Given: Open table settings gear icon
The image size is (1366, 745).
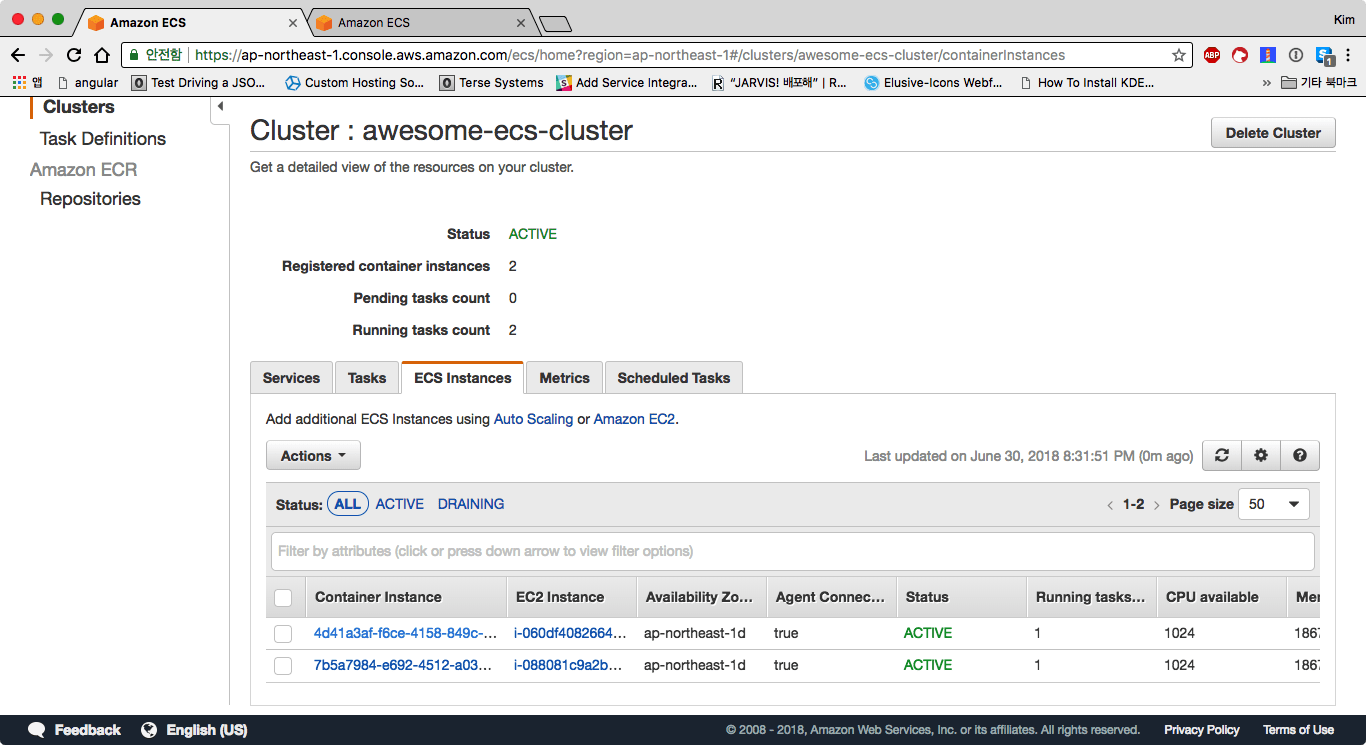Looking at the screenshot, I should [x=1260, y=455].
